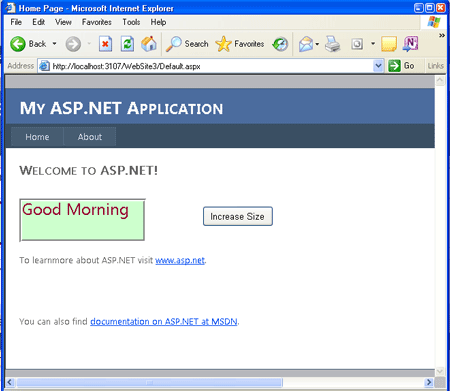Open the Edit menu
The height and width of the screenshot is (391, 450).
[x=38, y=22]
